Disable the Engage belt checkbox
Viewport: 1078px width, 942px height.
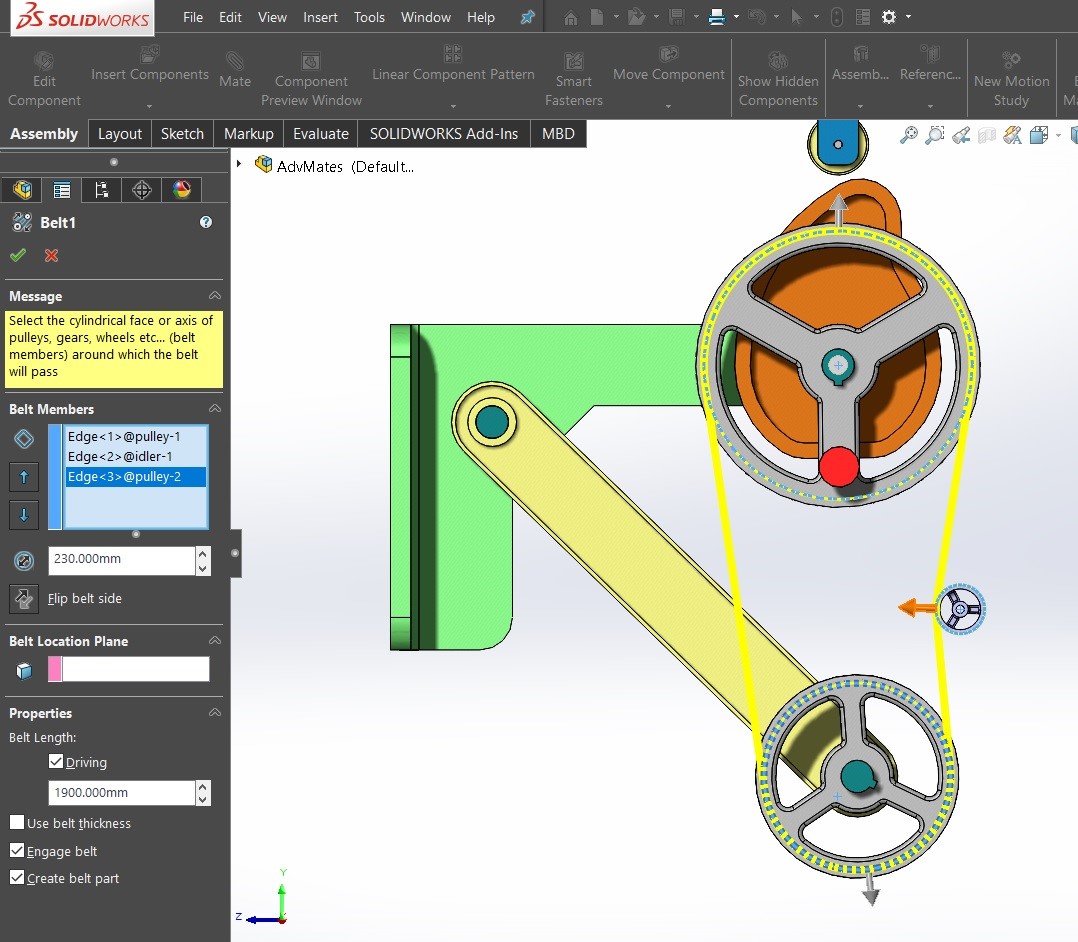coord(16,851)
